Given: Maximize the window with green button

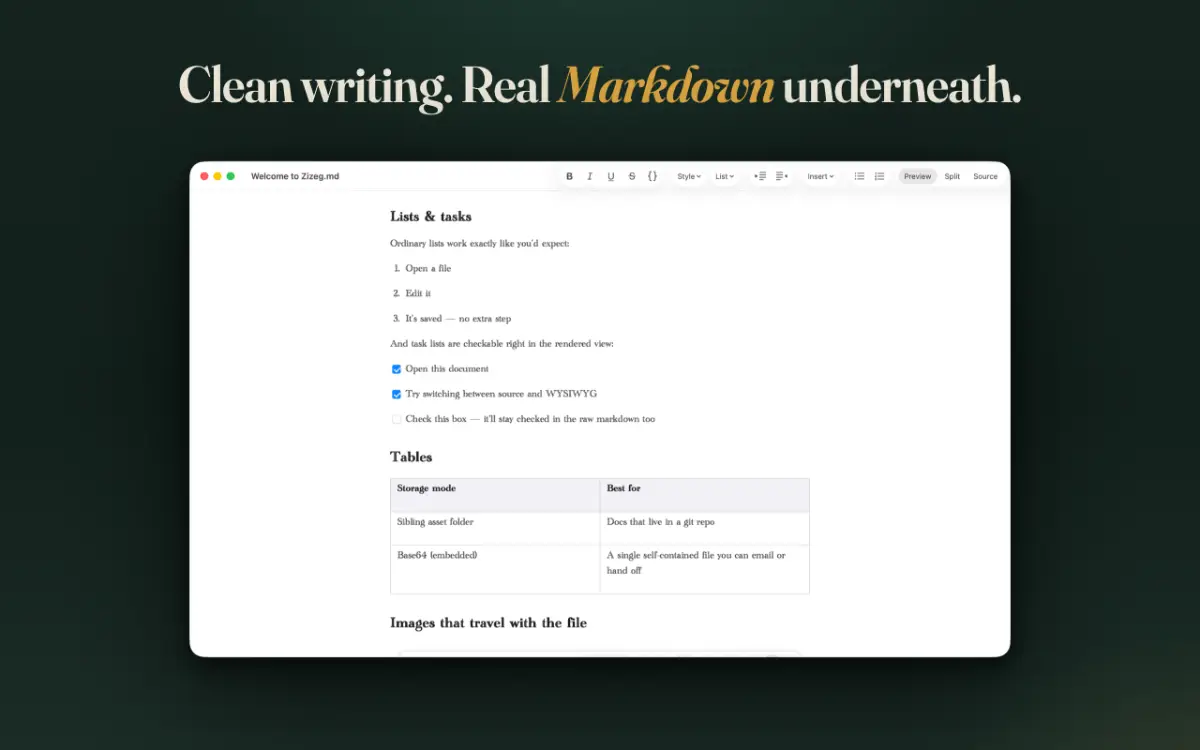Looking at the screenshot, I should click(230, 176).
